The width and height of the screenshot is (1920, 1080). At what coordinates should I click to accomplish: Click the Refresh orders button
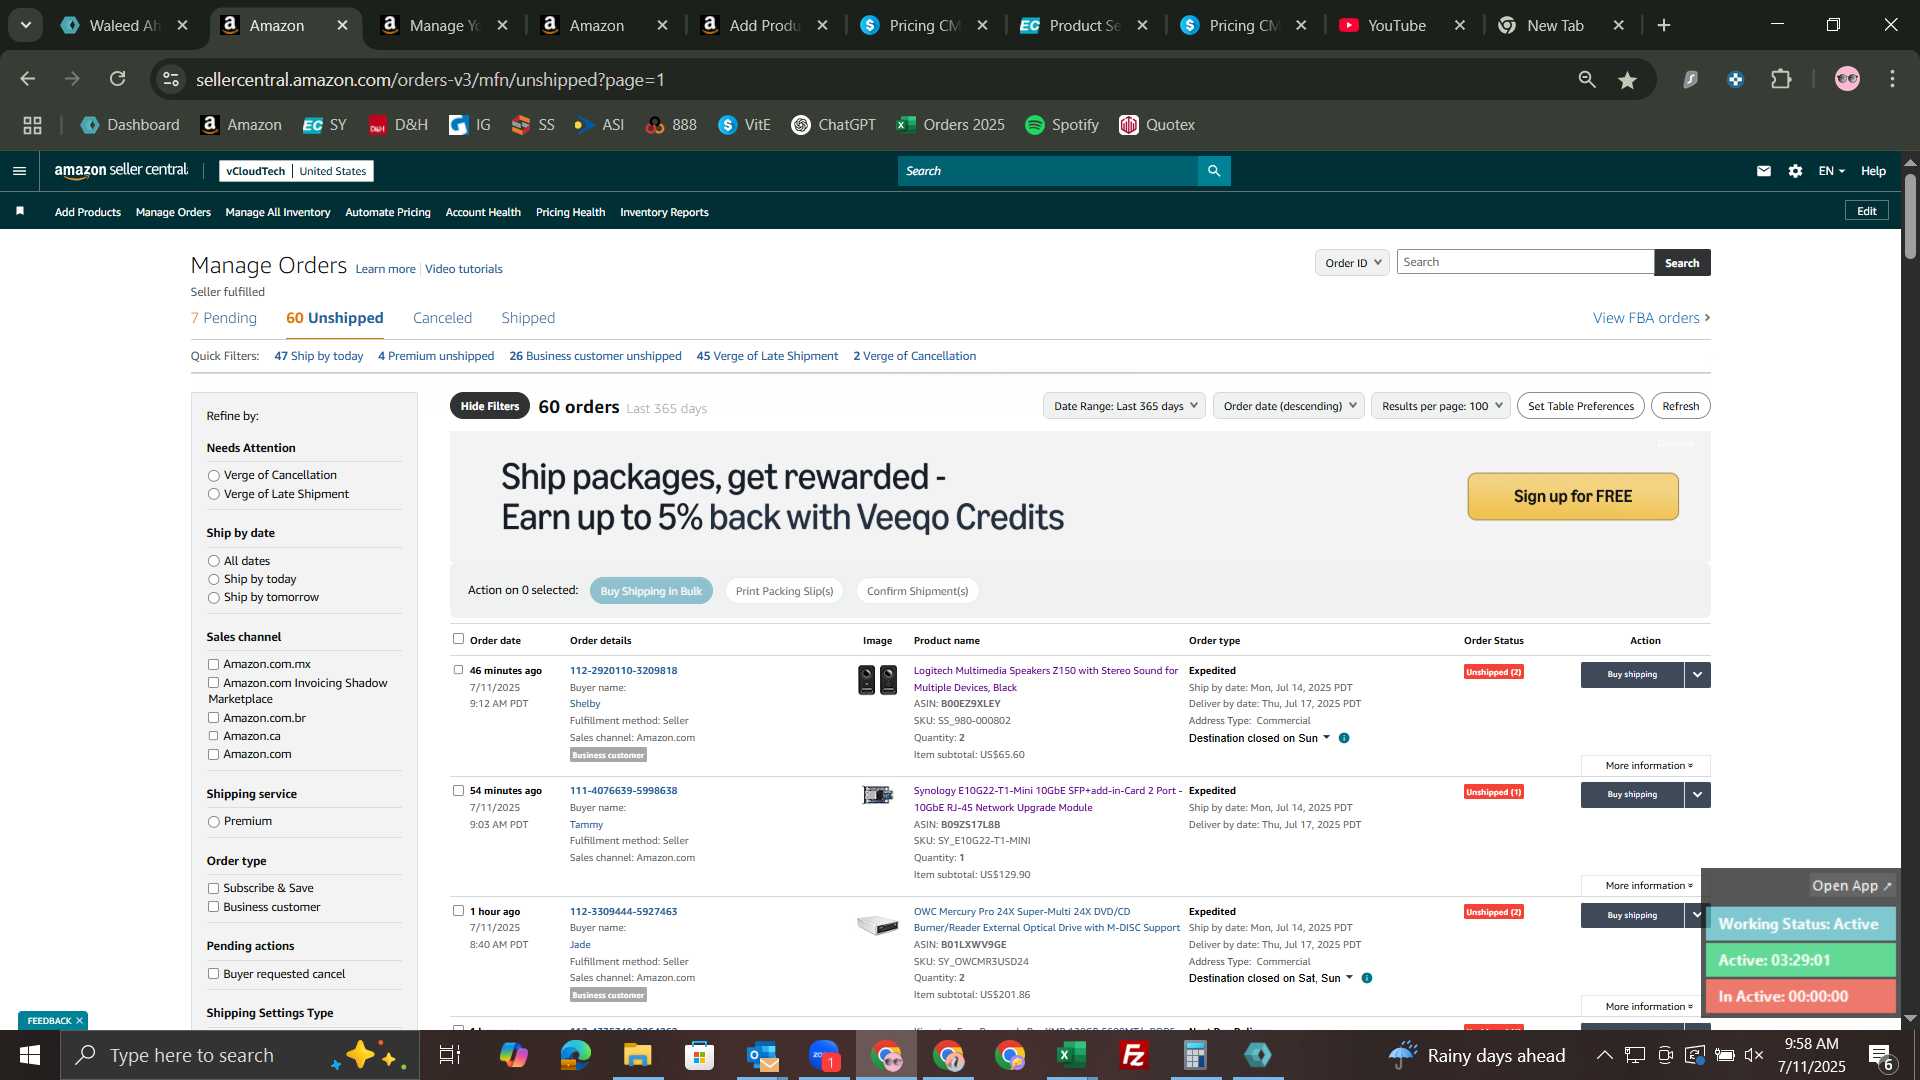[x=1681, y=406]
